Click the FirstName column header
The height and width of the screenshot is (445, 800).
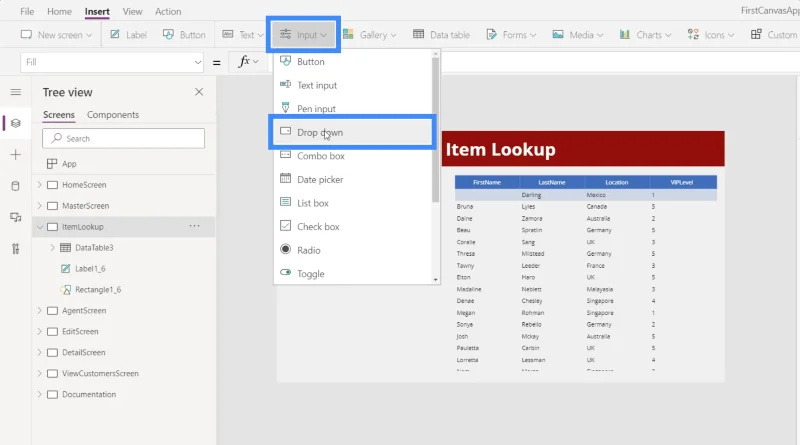[487, 182]
